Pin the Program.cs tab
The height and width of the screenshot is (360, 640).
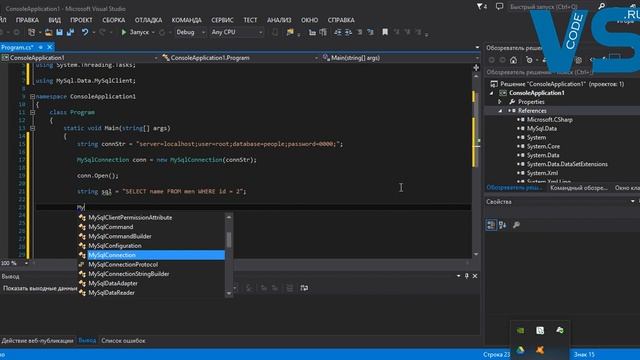tap(41, 47)
